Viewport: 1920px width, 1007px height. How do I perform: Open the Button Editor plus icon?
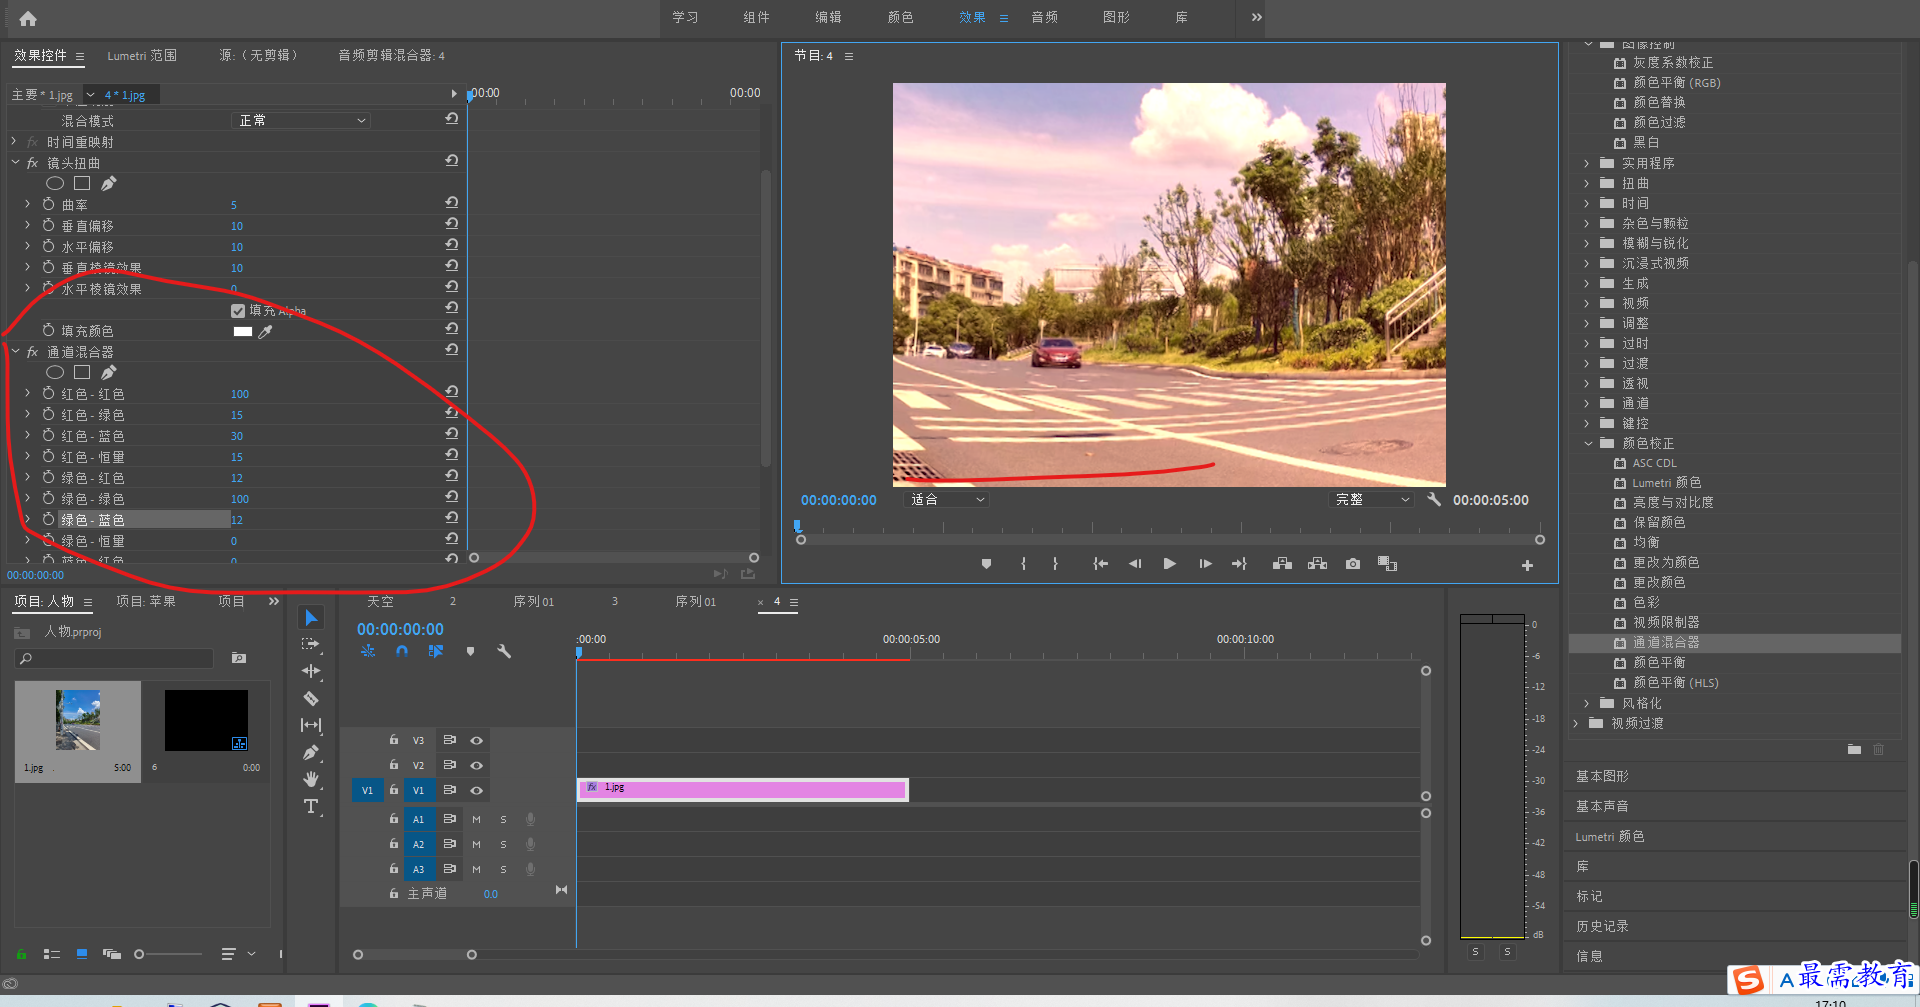(1527, 566)
